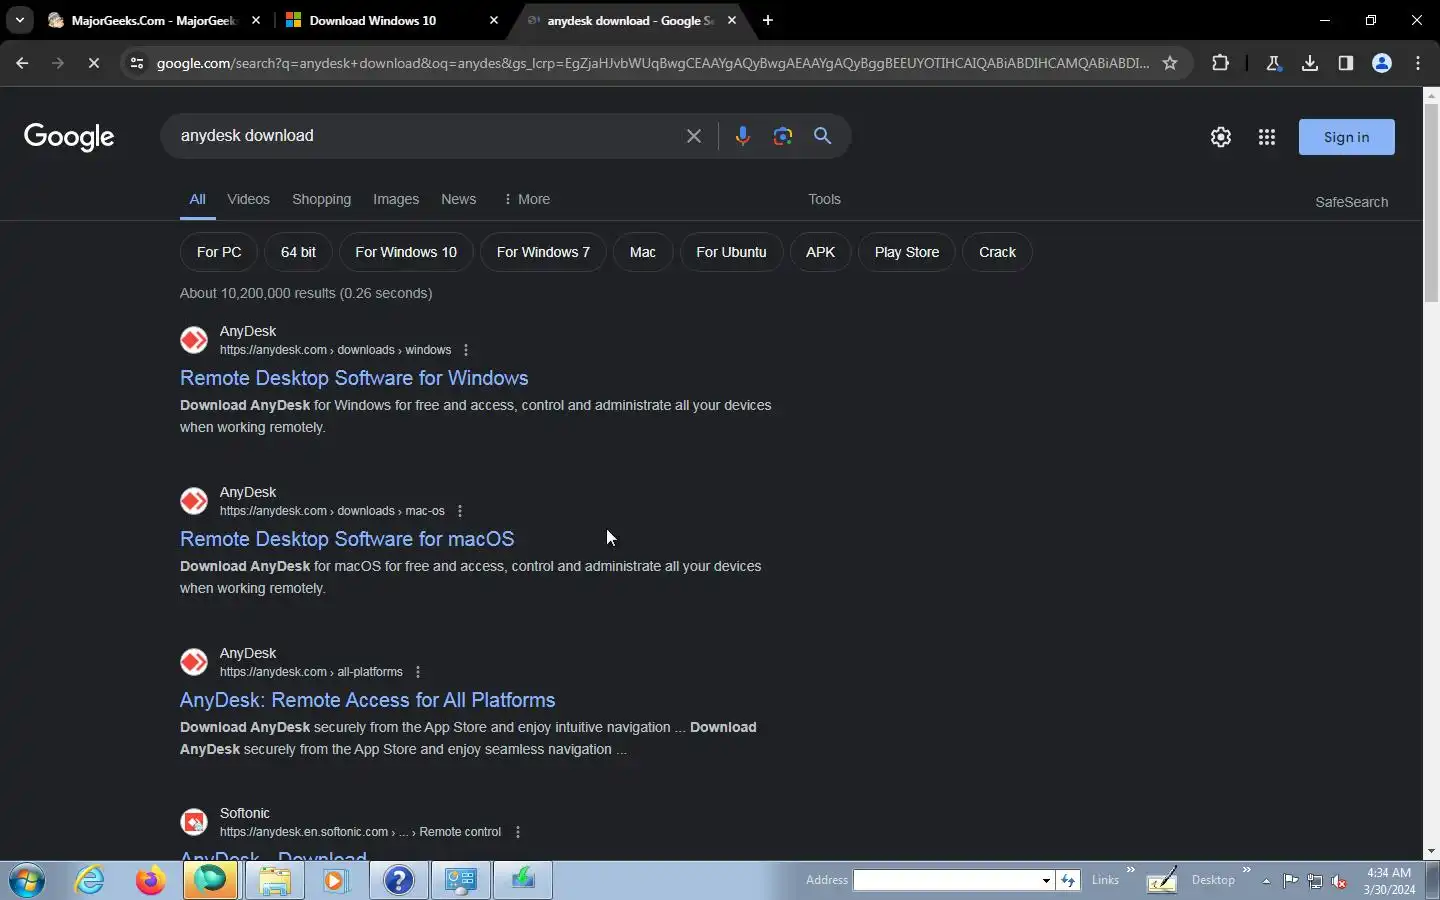
Task: Stop loading the page
Action: [93, 63]
